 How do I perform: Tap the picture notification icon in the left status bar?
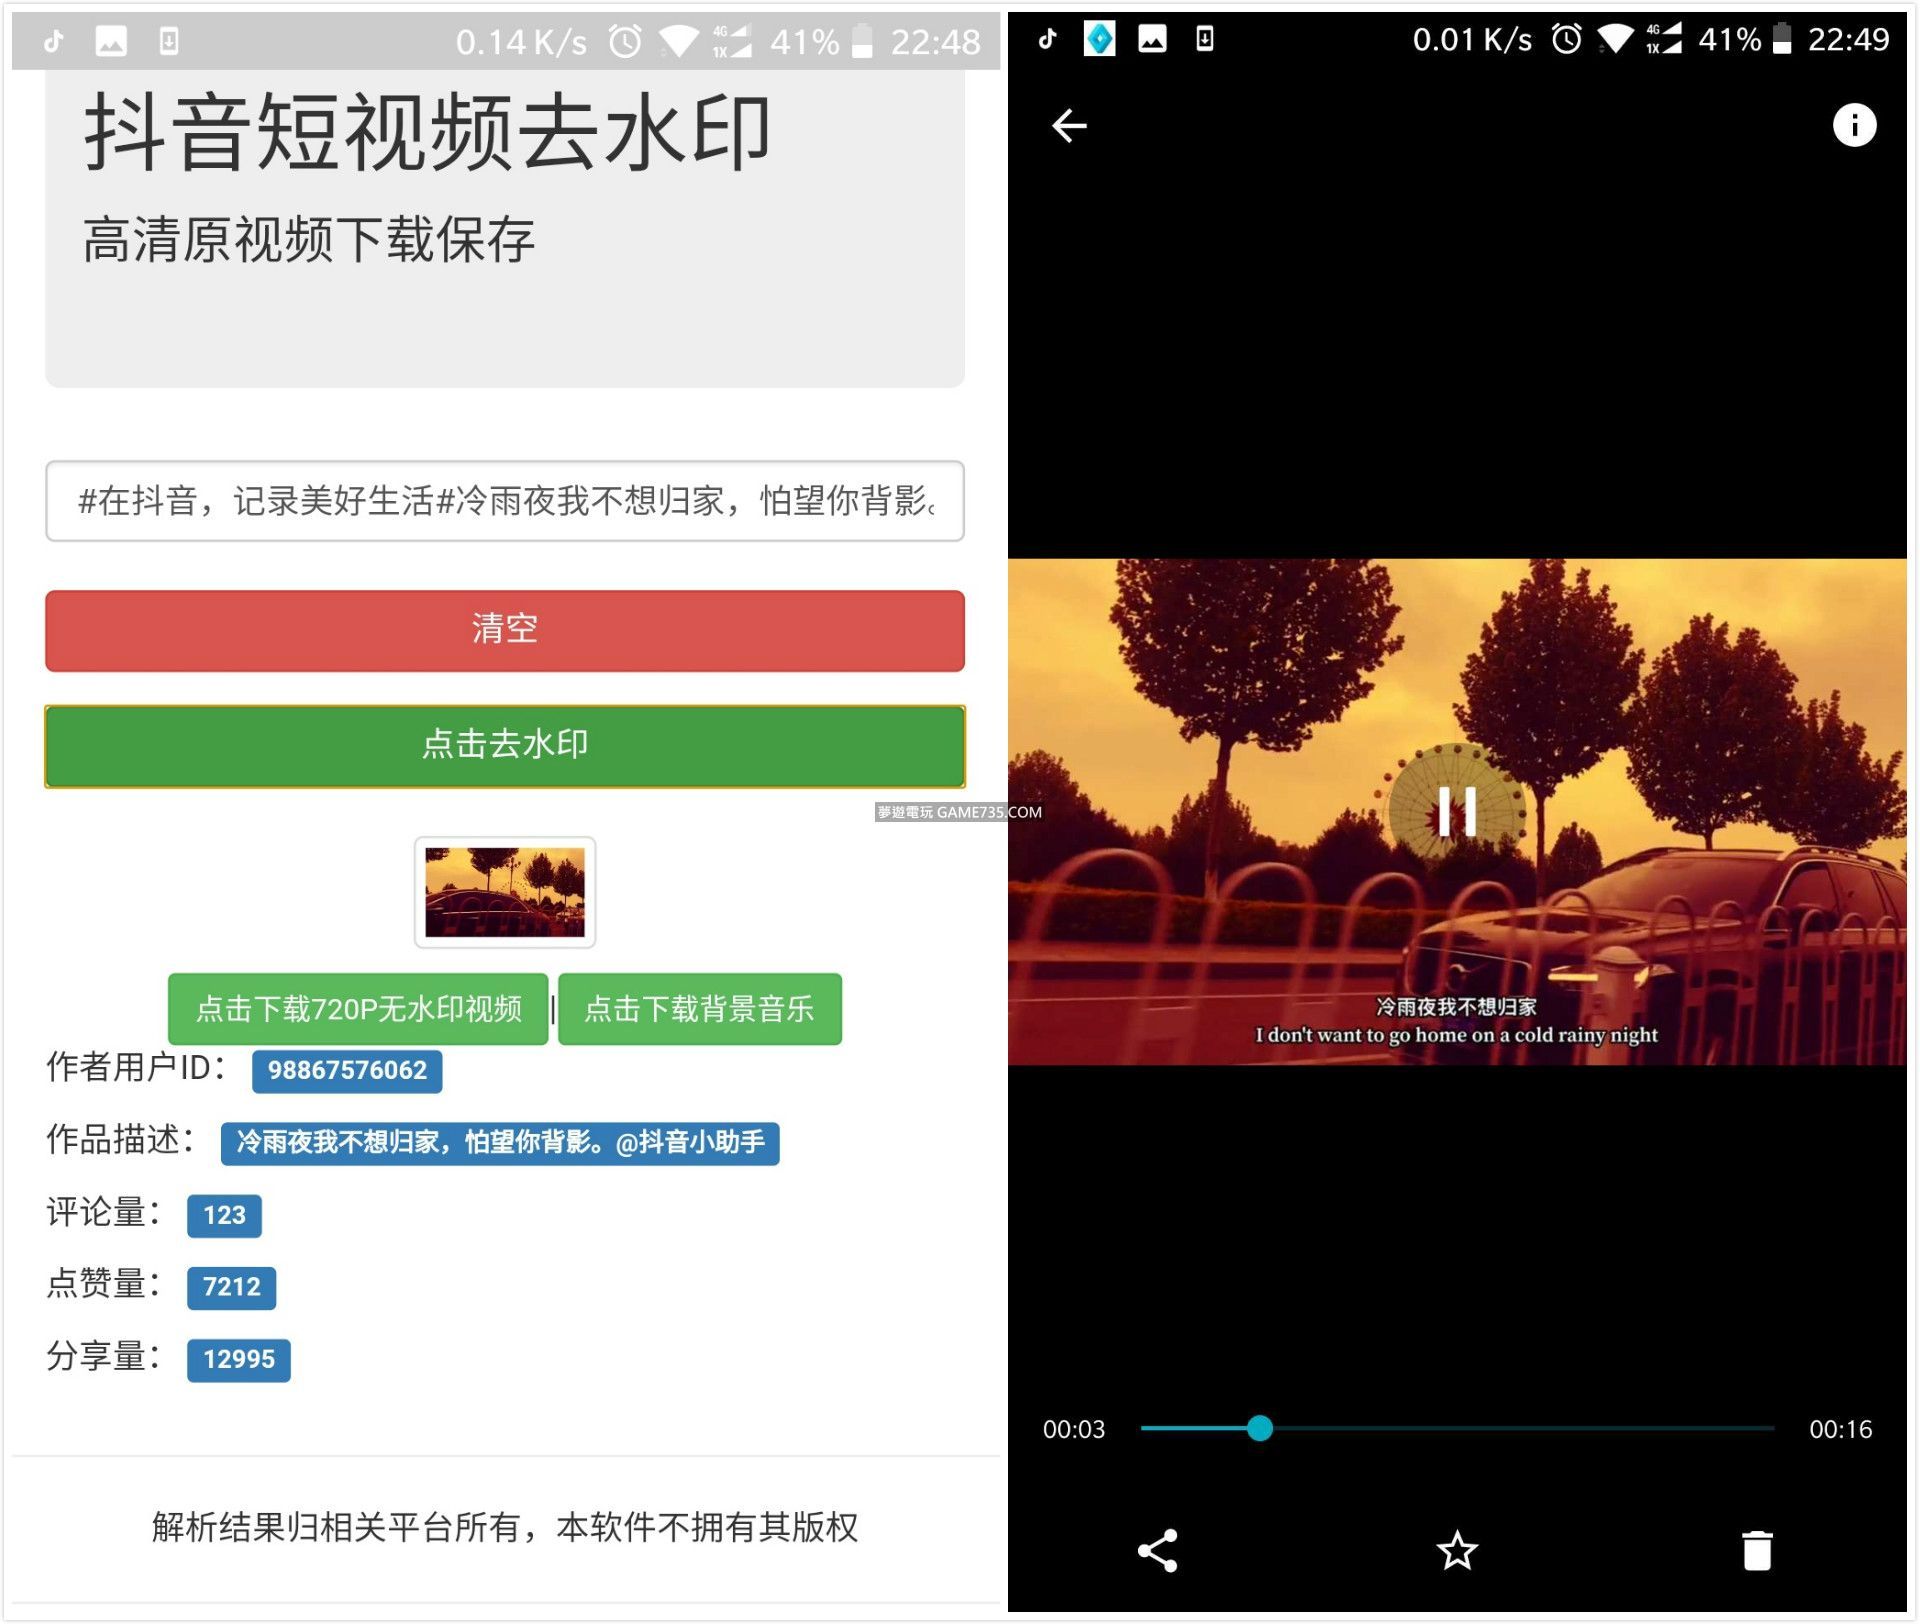point(111,42)
